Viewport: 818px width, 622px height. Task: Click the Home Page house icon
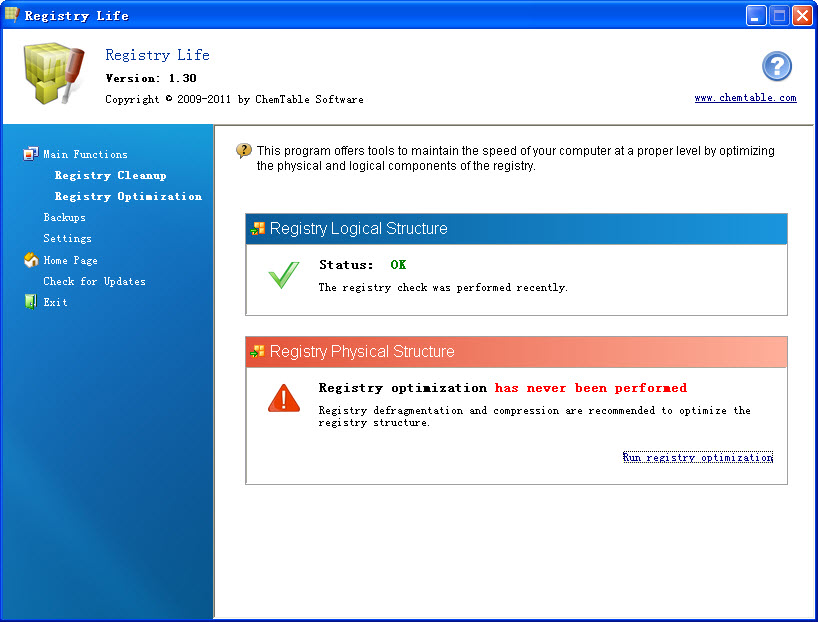pos(30,260)
